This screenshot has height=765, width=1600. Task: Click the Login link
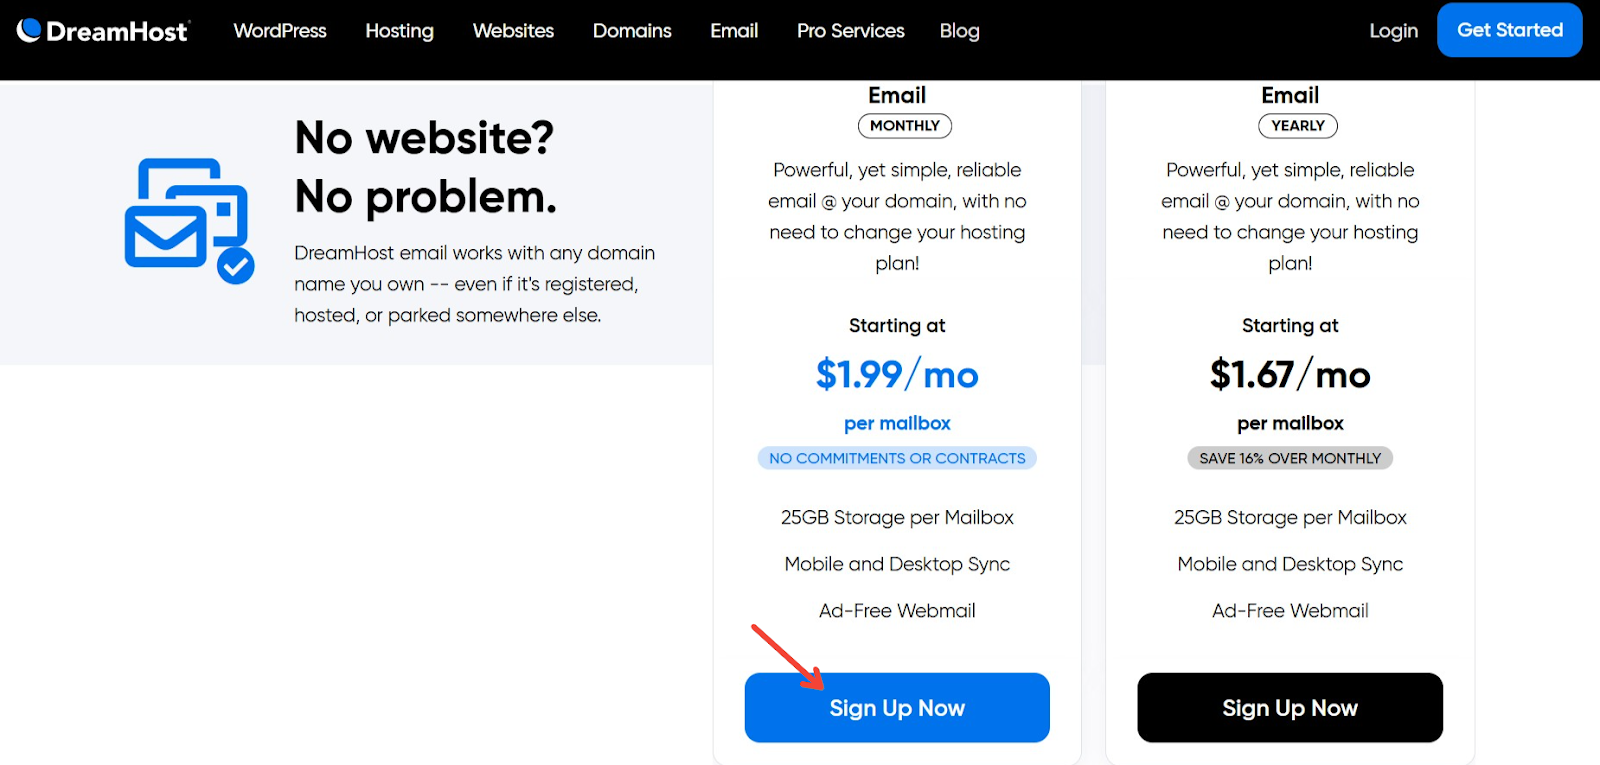point(1392,31)
